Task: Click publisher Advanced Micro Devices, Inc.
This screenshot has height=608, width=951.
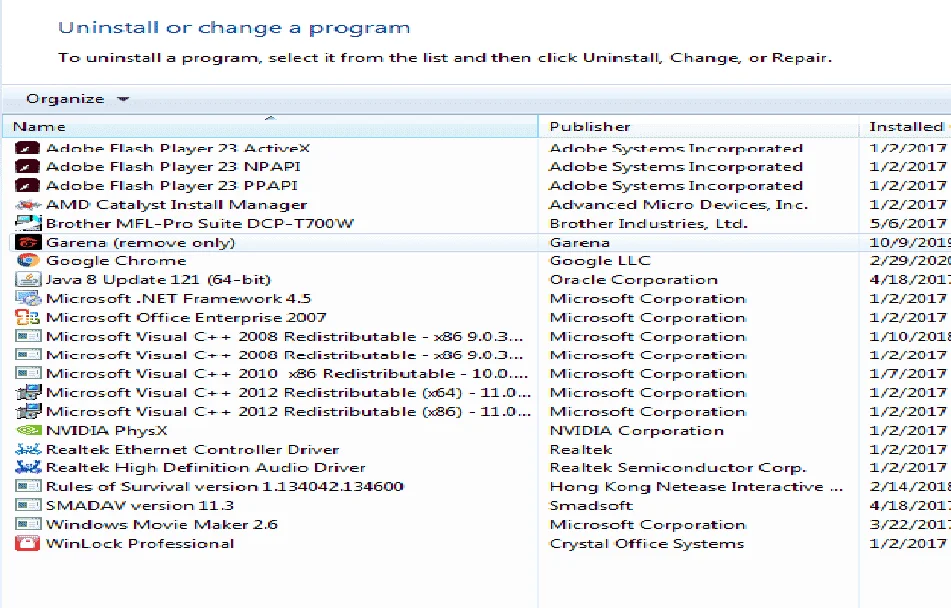Action: (x=678, y=204)
